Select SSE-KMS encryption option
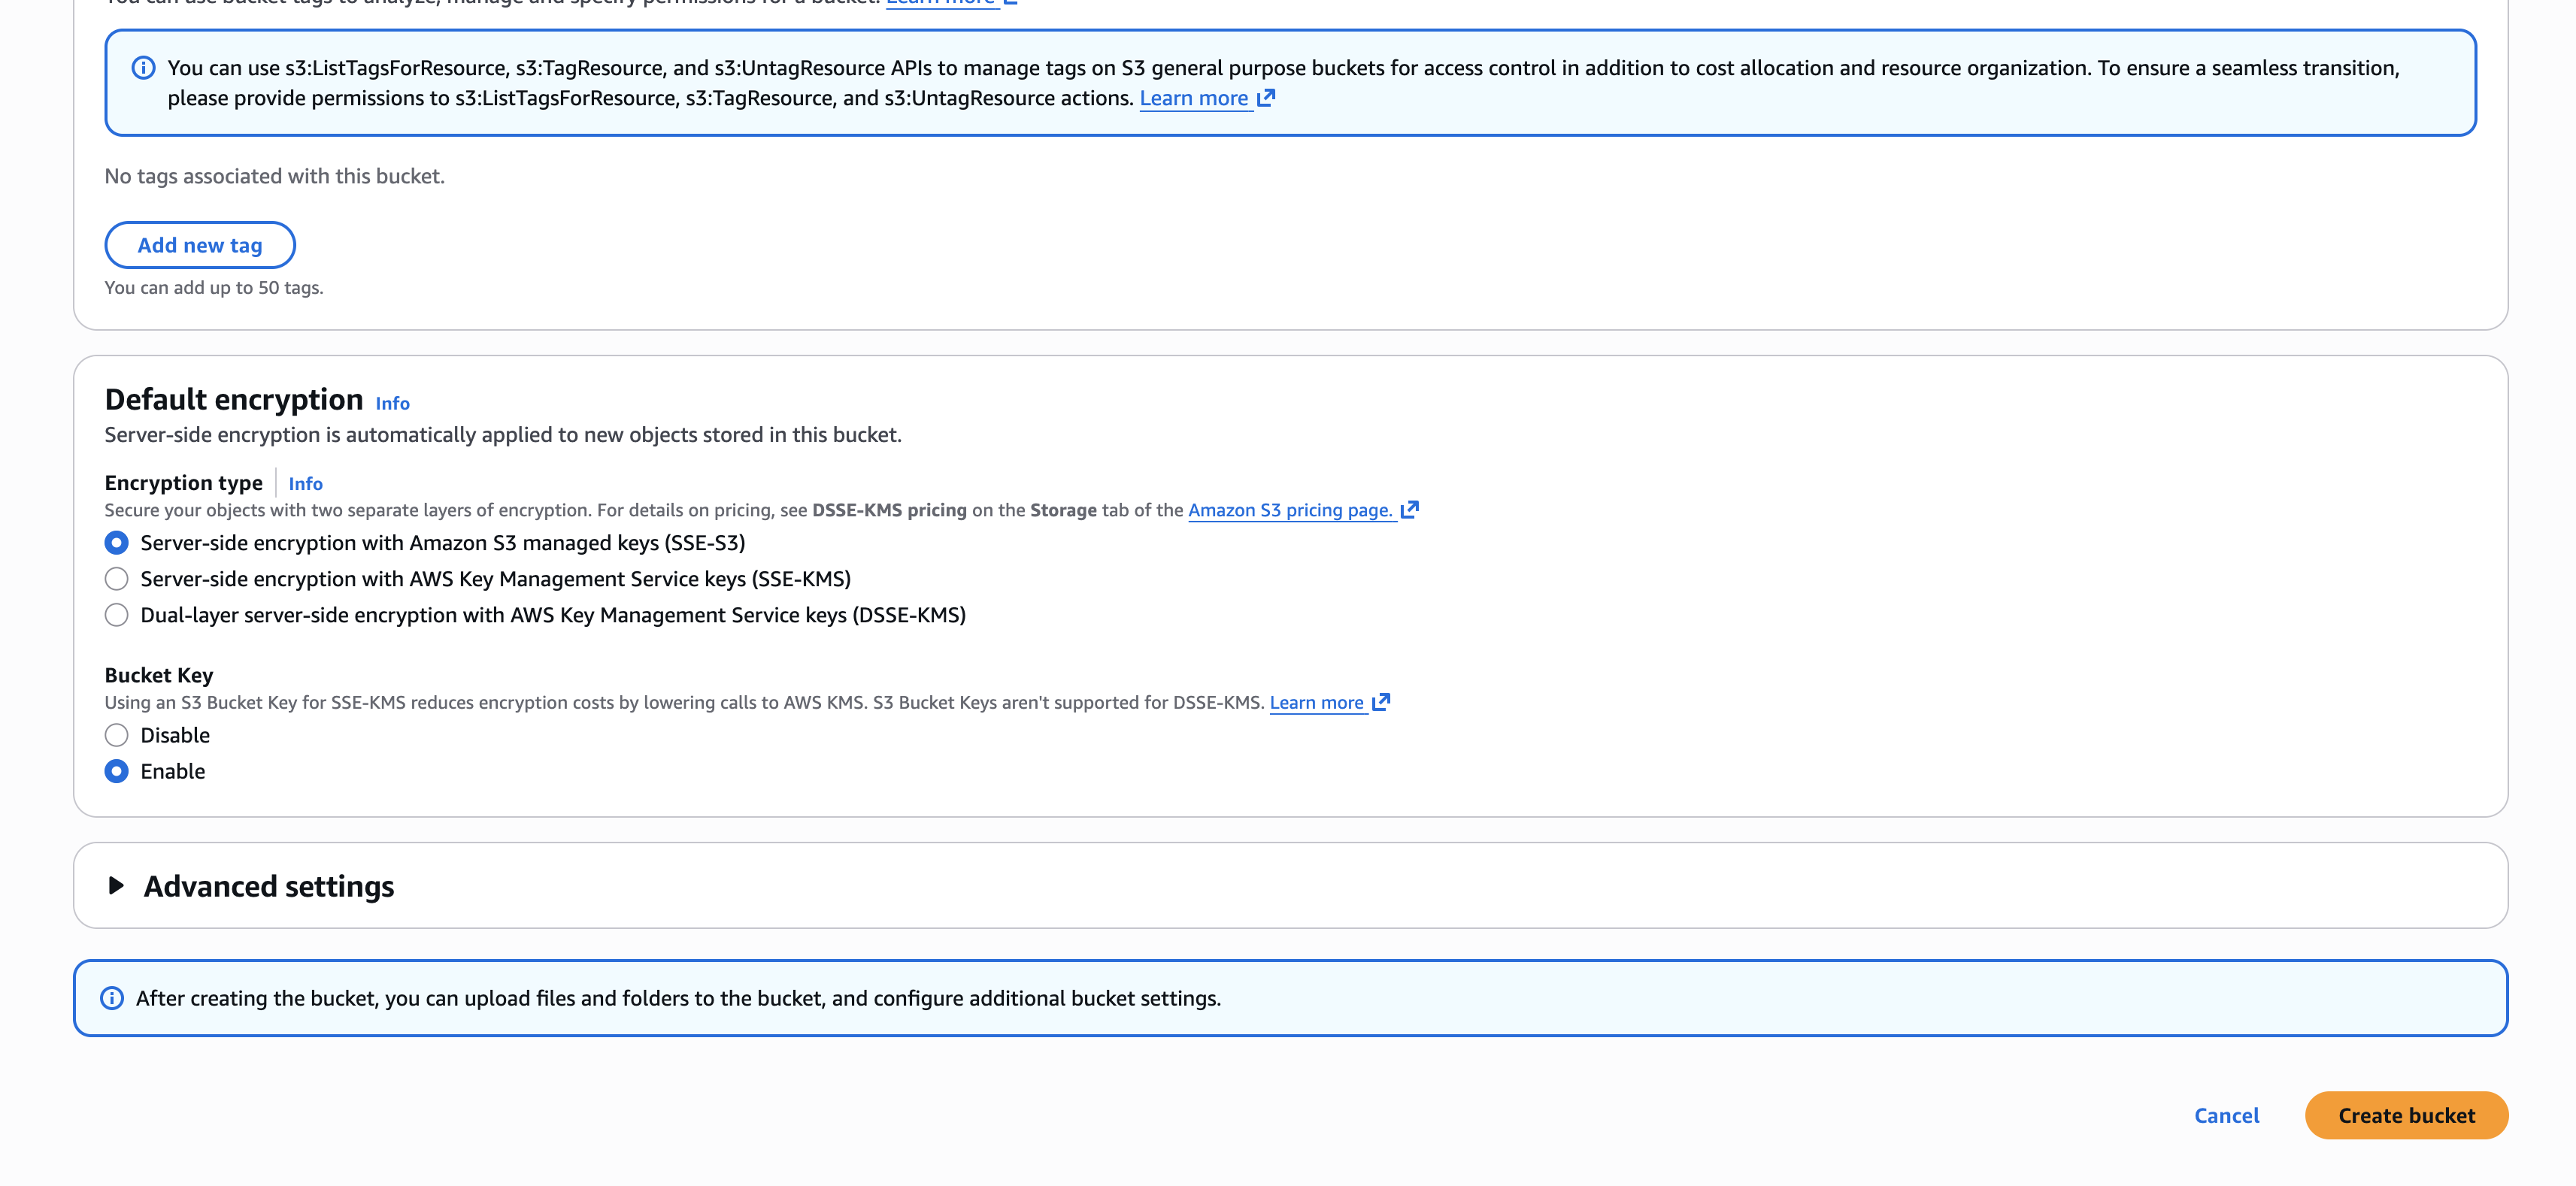Image resolution: width=2576 pixels, height=1186 pixels. pos(117,579)
